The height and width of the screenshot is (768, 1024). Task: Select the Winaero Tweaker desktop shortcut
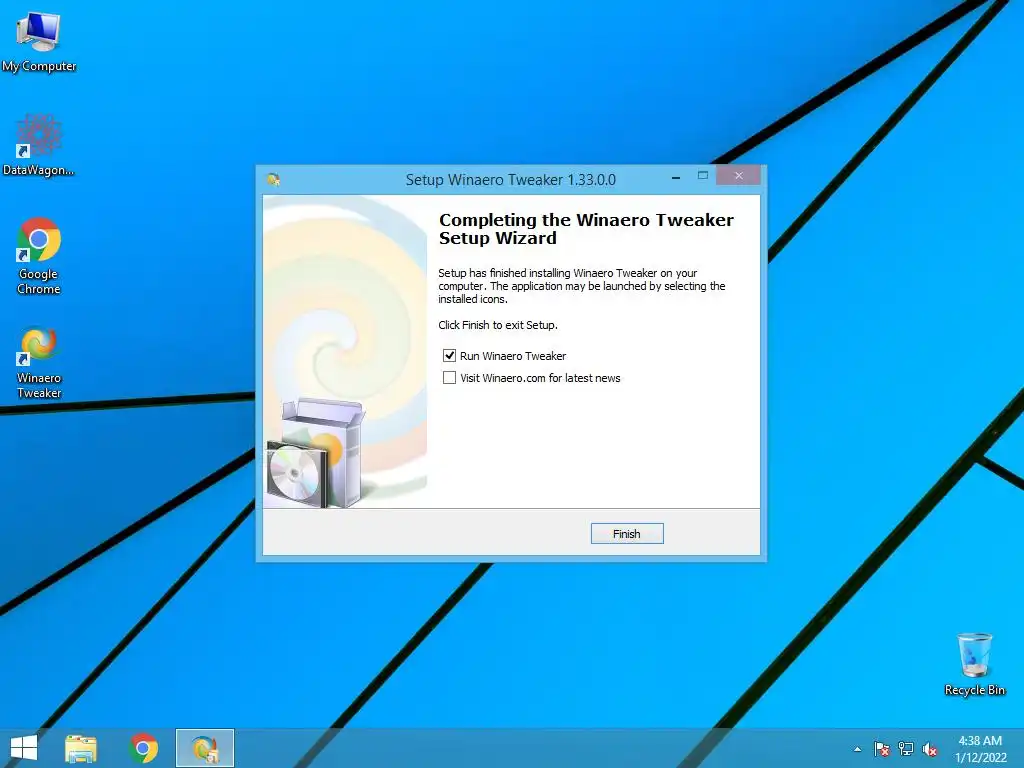[39, 362]
